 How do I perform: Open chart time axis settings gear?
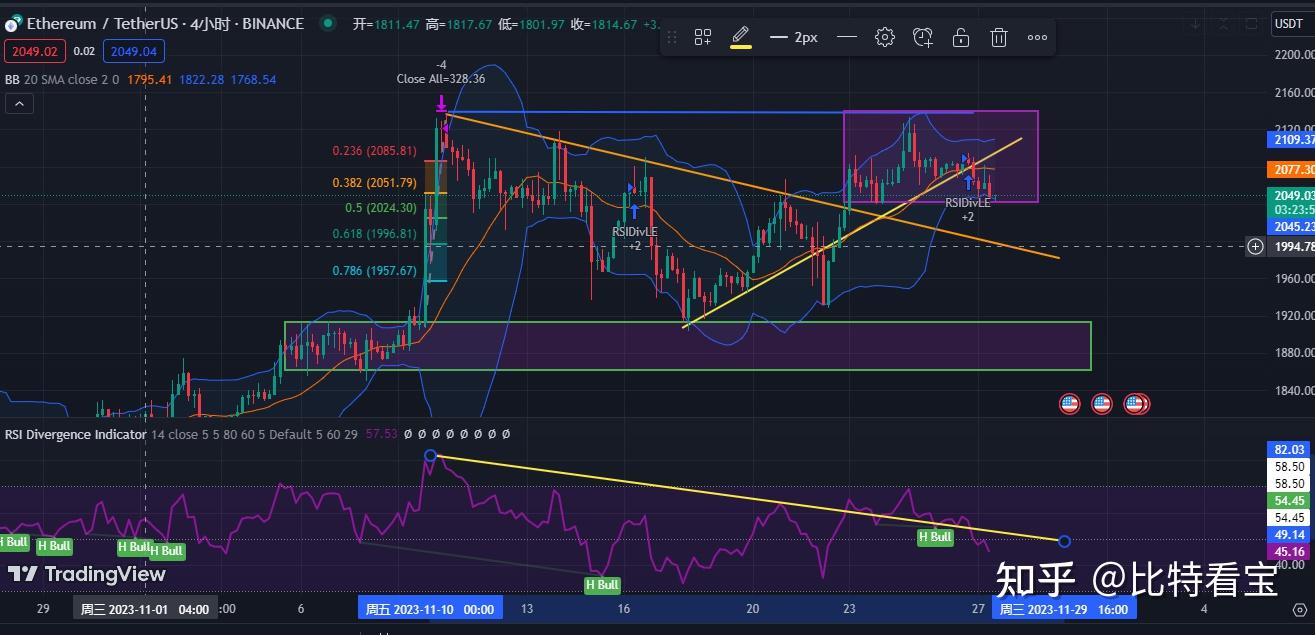click(1299, 608)
